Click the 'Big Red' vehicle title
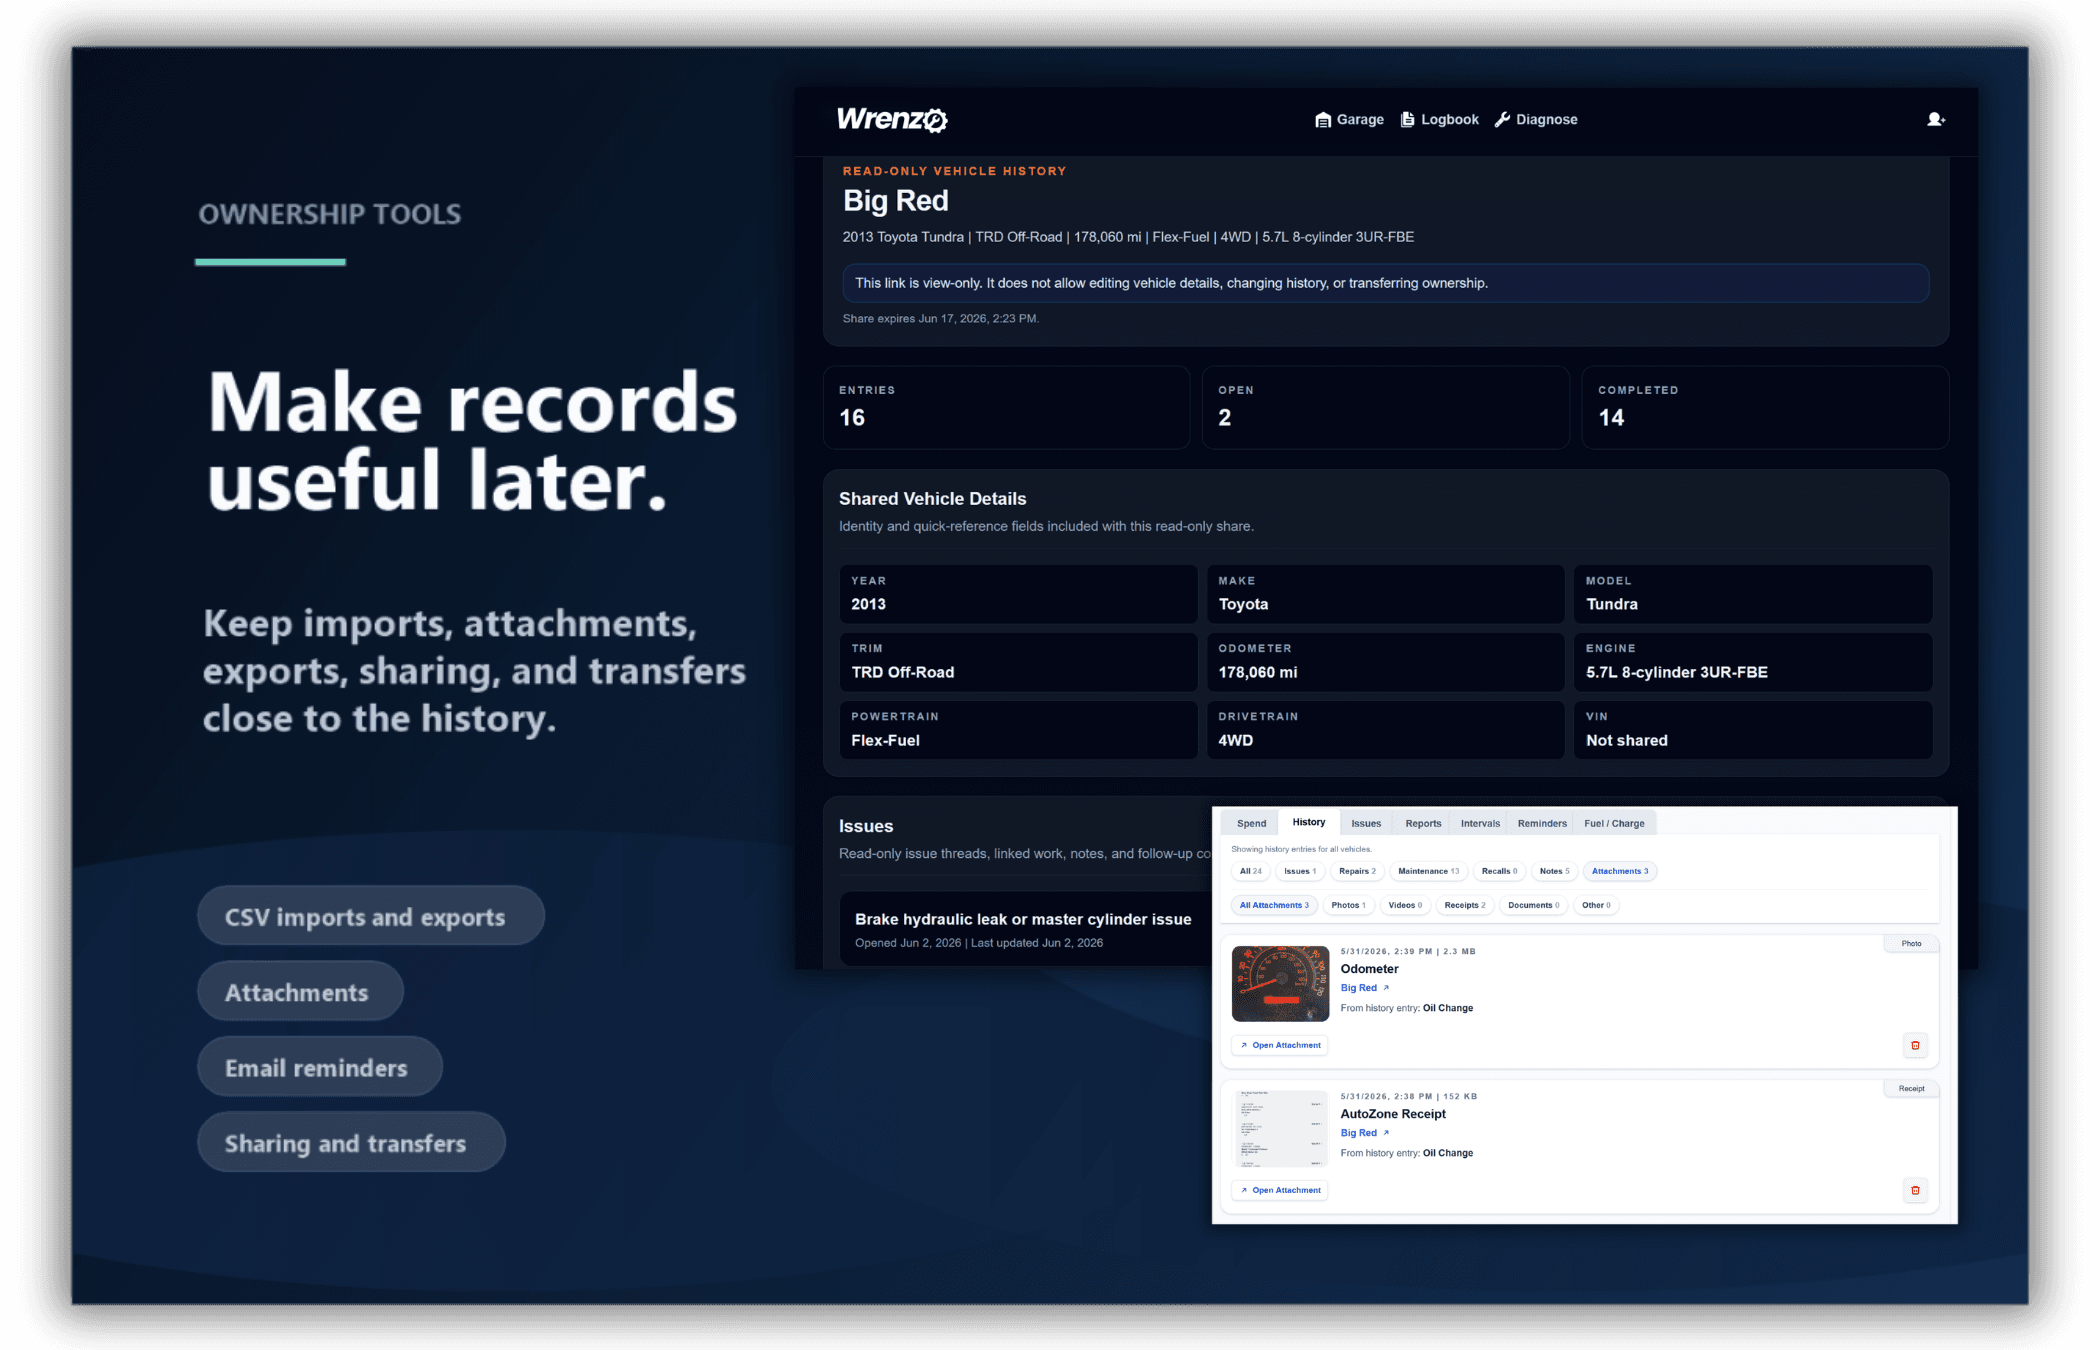 (895, 200)
